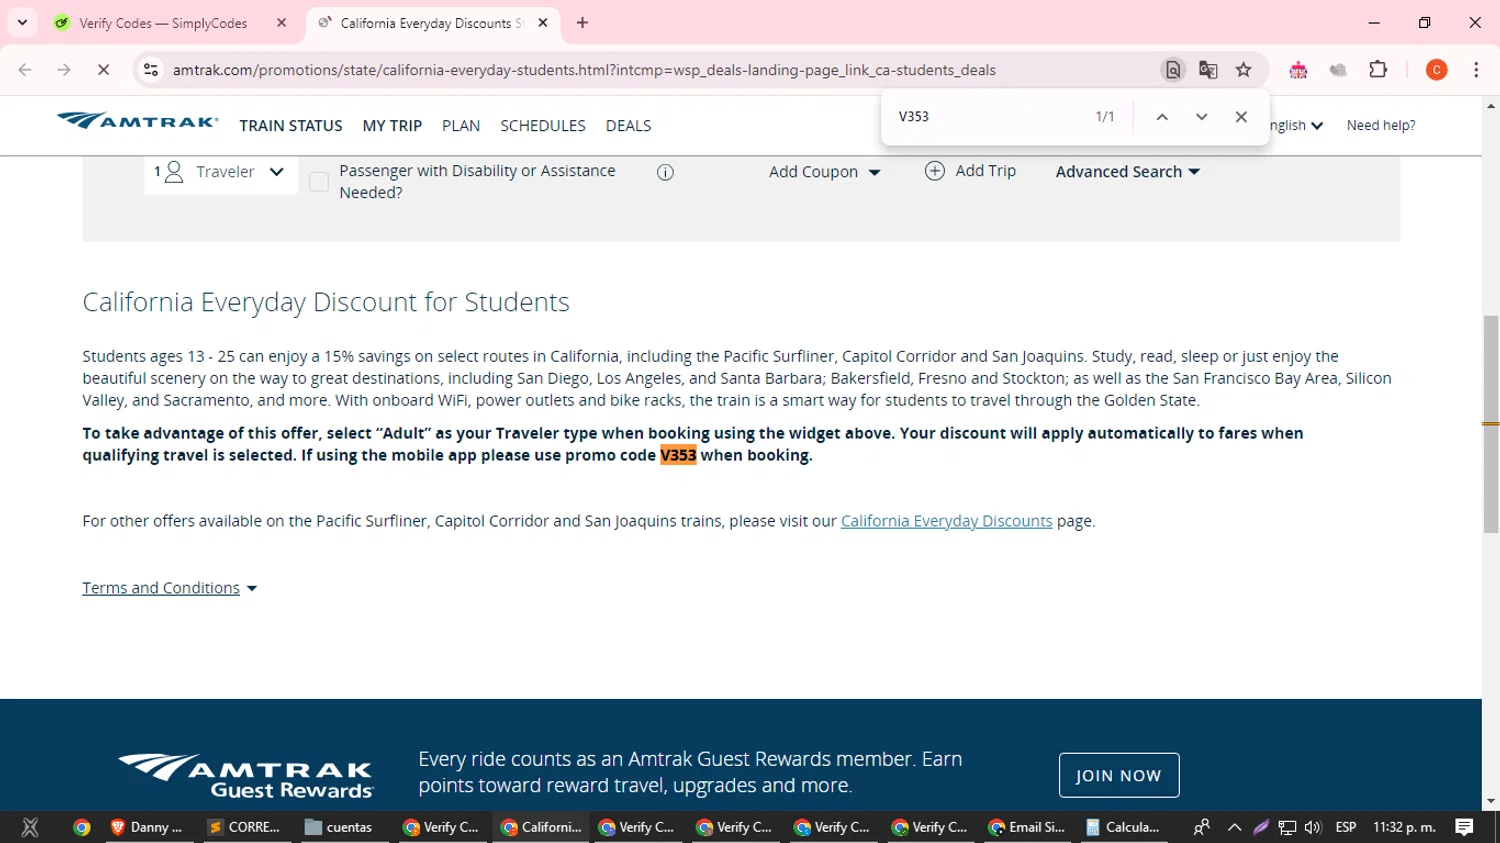This screenshot has width=1500, height=843.
Task: Open the notification center icon
Action: (x=1464, y=827)
